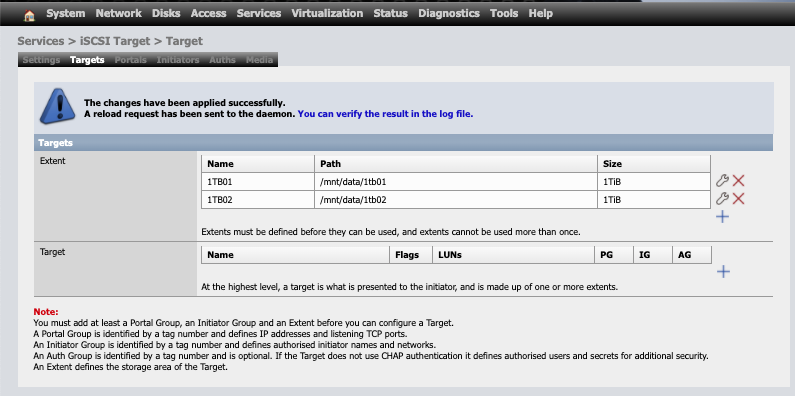The width and height of the screenshot is (795, 396).
Task: Open the Disks menu
Action: (x=166, y=14)
